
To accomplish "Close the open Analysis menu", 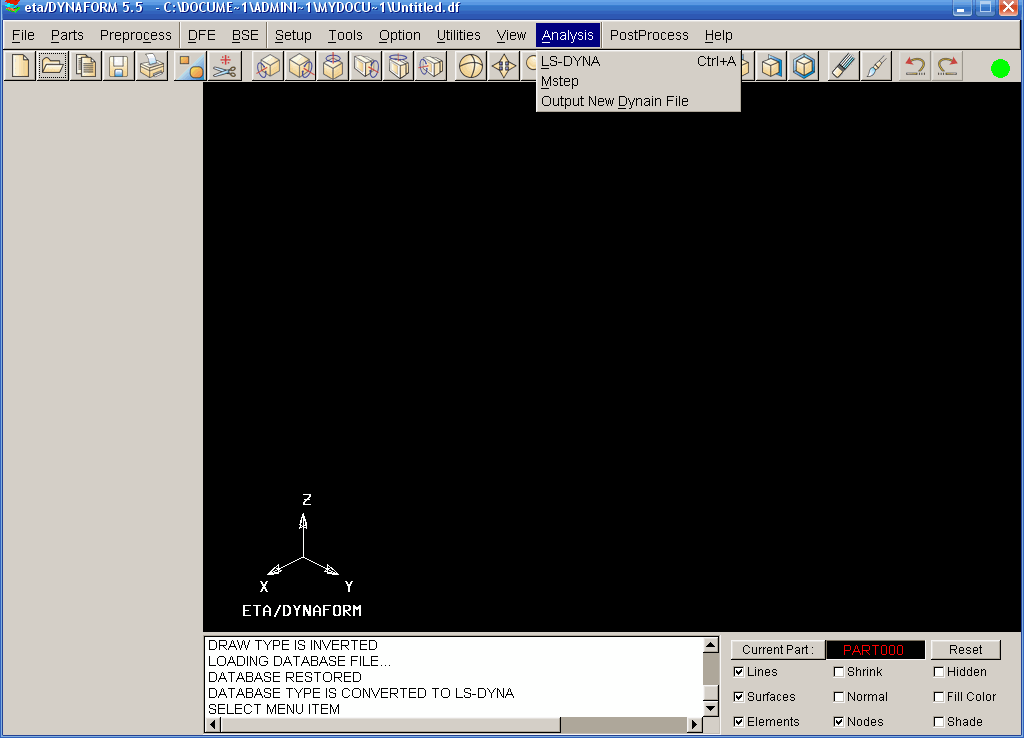I will pos(568,35).
